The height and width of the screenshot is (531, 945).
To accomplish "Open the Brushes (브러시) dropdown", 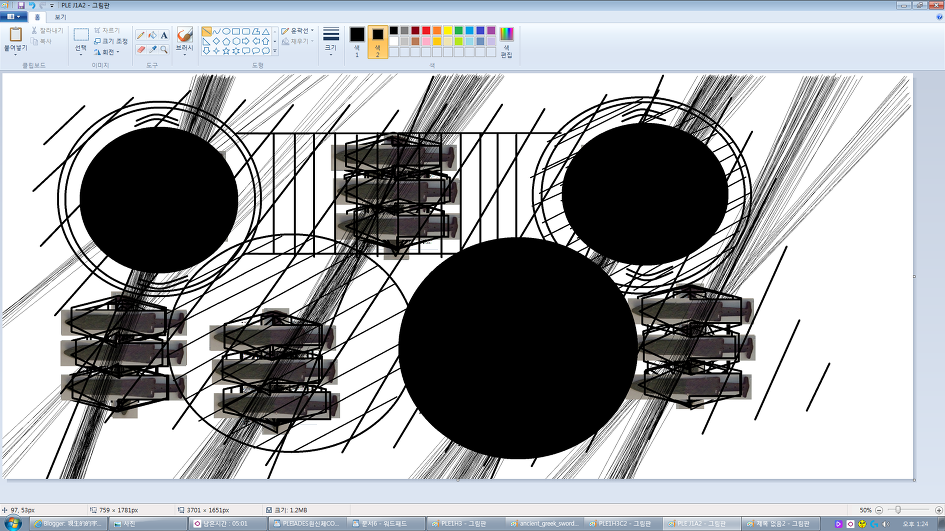I will tap(184, 40).
